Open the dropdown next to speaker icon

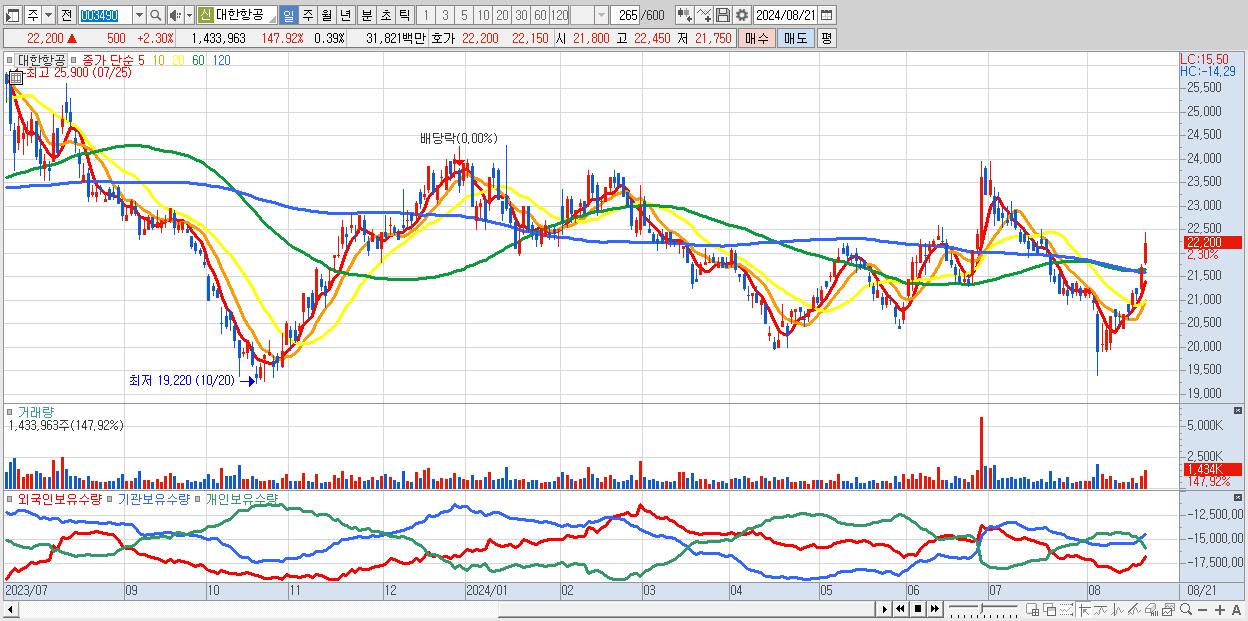click(189, 15)
